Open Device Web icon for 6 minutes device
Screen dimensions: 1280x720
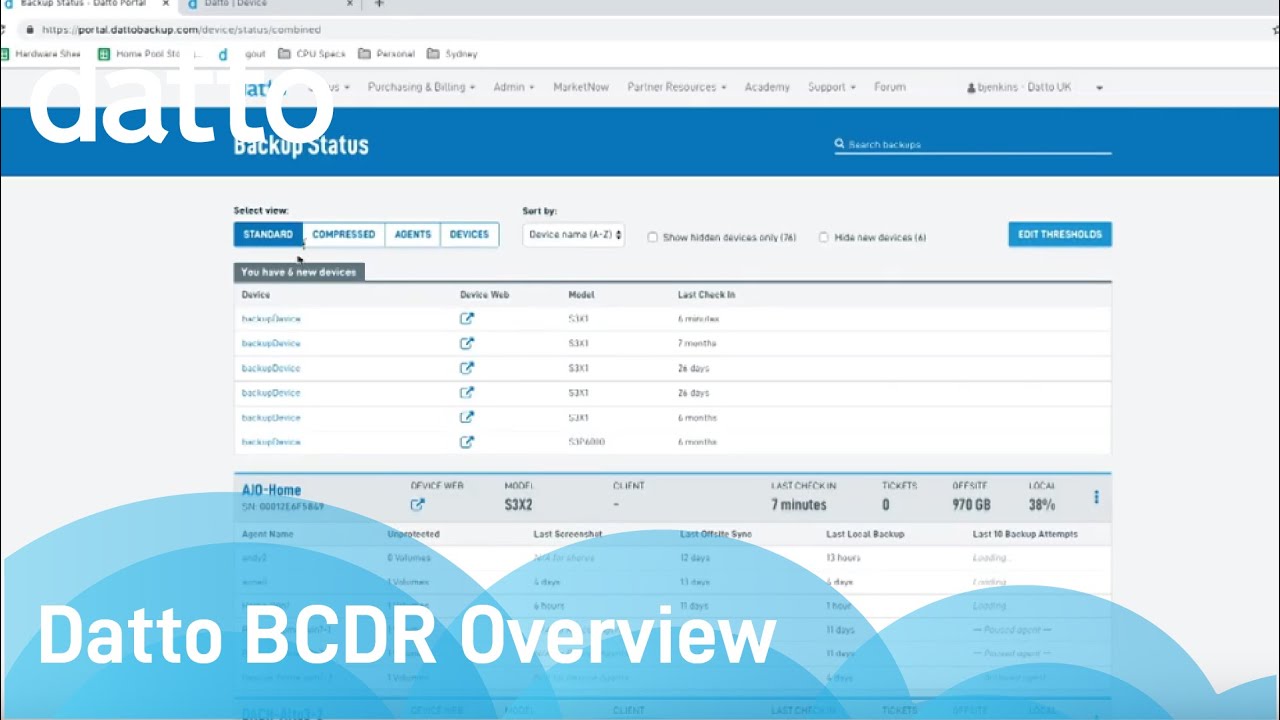(x=467, y=319)
